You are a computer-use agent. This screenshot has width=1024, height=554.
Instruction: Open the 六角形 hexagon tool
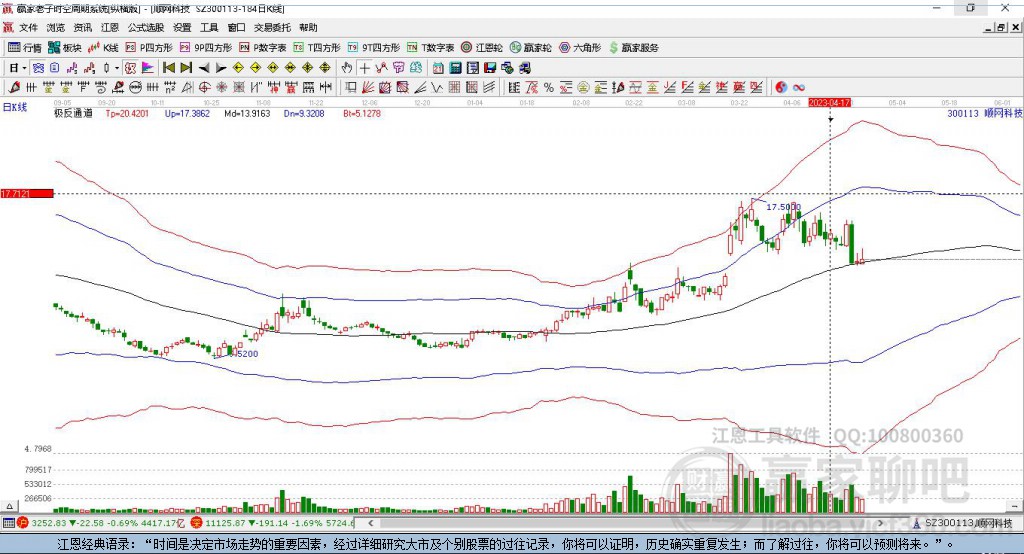(580, 48)
